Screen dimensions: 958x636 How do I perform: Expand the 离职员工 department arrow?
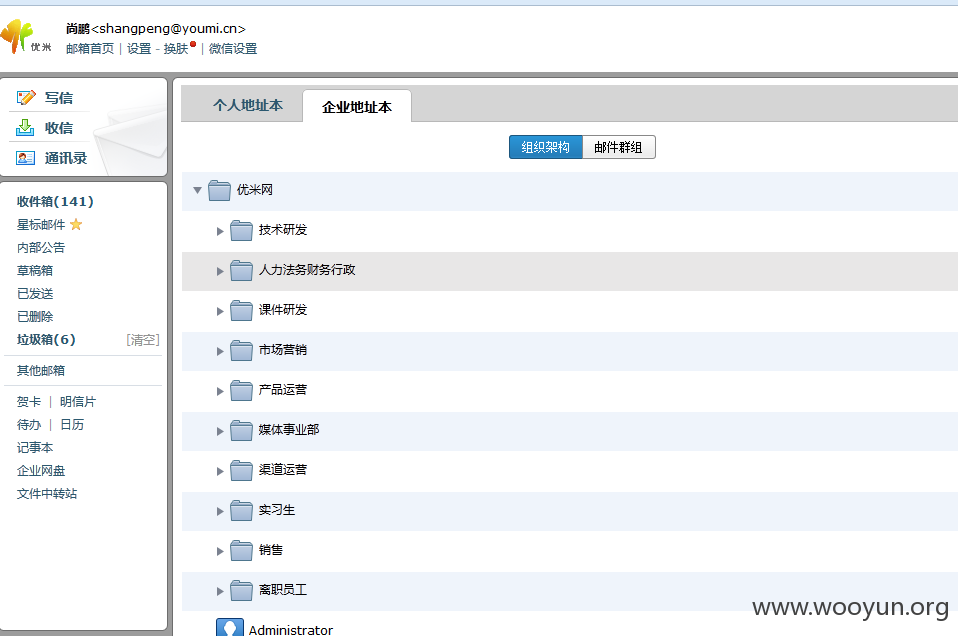(220, 591)
